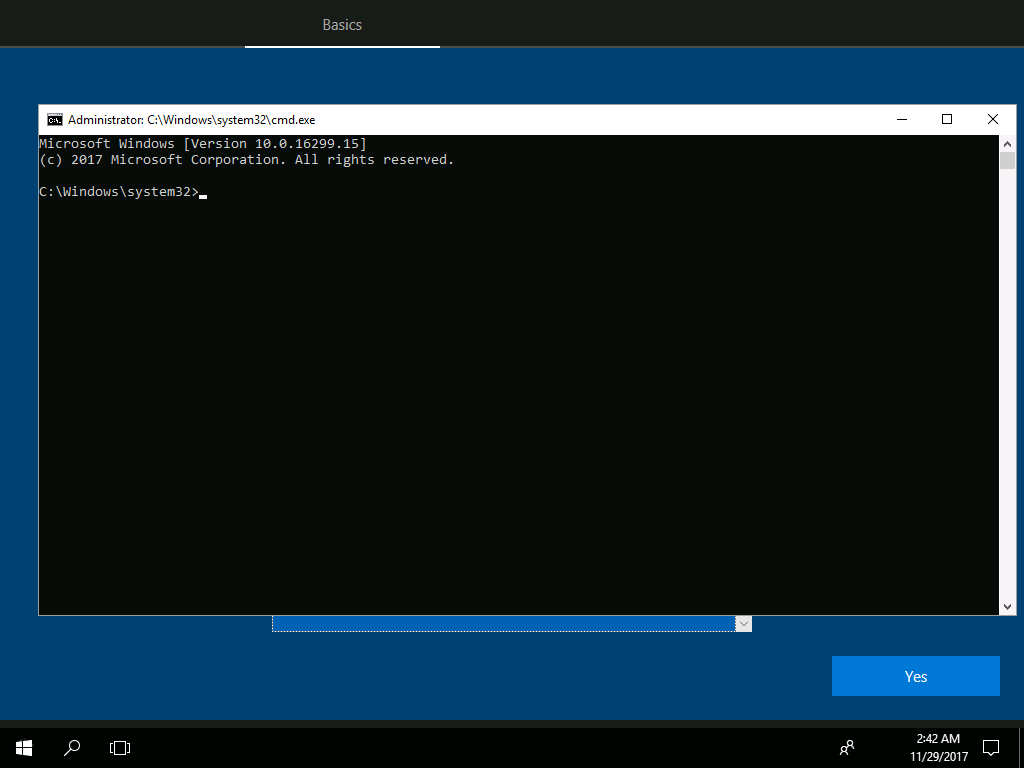Click the 2017 Microsoft Corporation copyright line
This screenshot has height=768, width=1024.
coord(247,160)
